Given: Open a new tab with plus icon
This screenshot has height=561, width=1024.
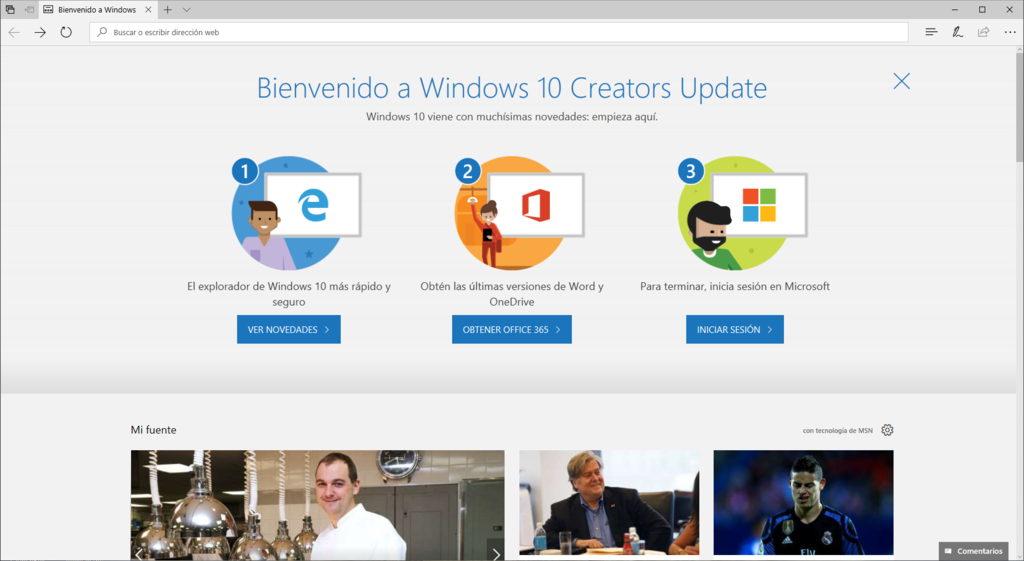Looking at the screenshot, I should pos(167,9).
